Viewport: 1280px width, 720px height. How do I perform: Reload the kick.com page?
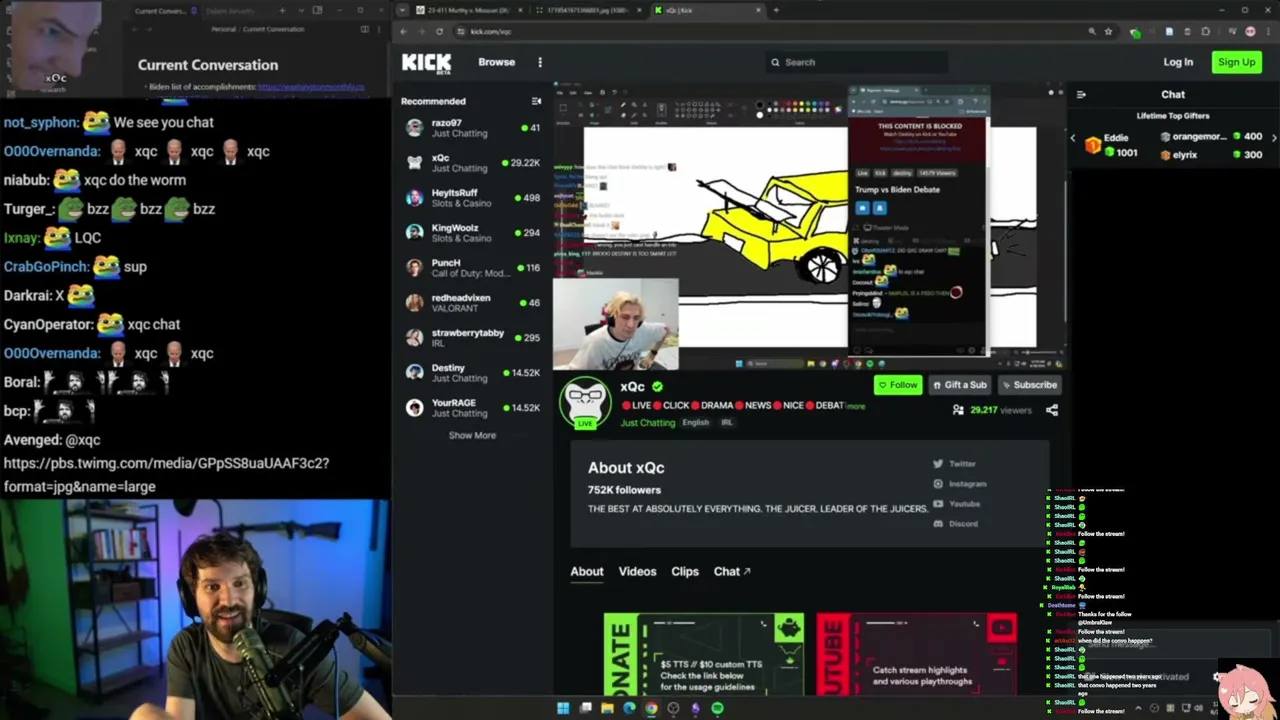click(439, 31)
